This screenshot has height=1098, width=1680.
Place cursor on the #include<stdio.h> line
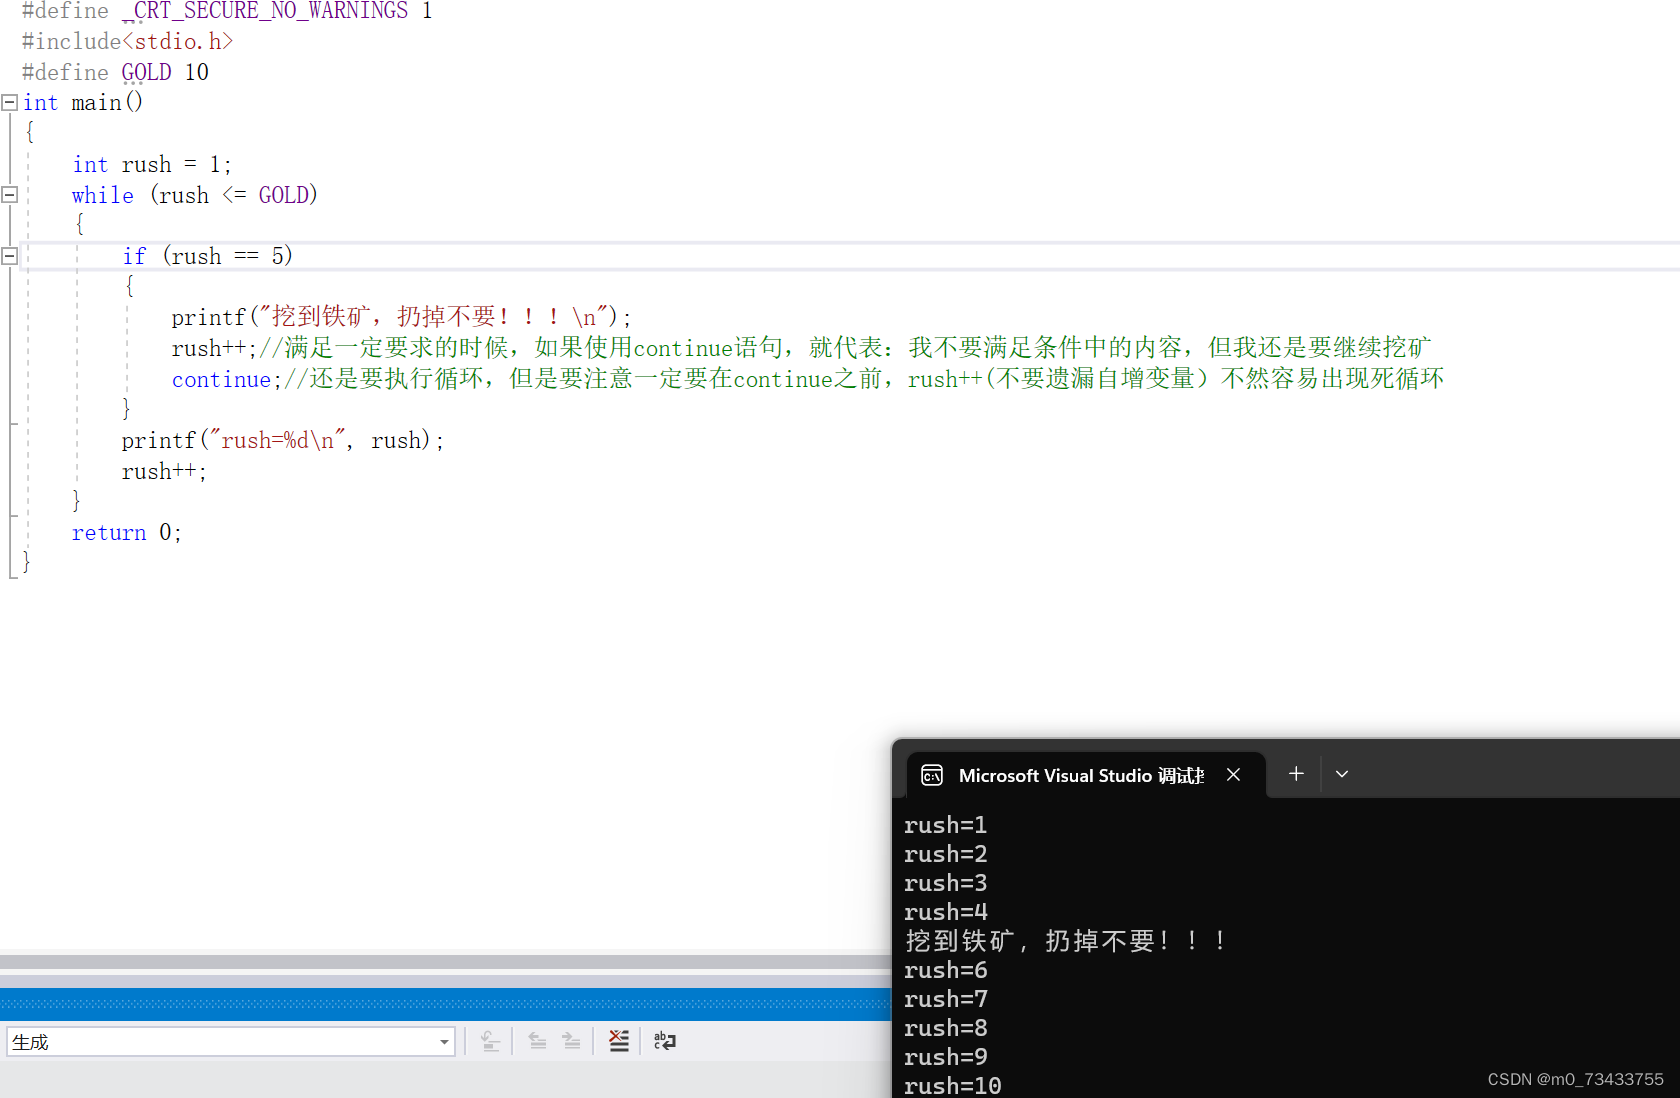128,40
